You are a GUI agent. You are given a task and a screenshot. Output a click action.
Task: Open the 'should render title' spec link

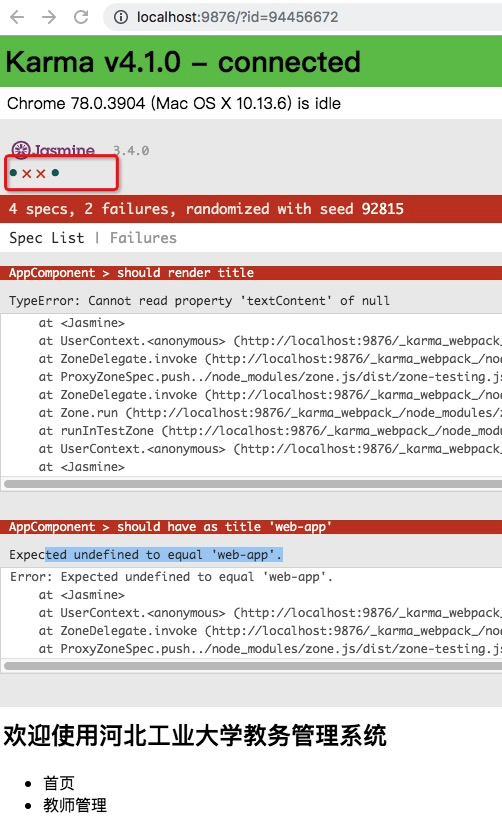click(x=185, y=273)
